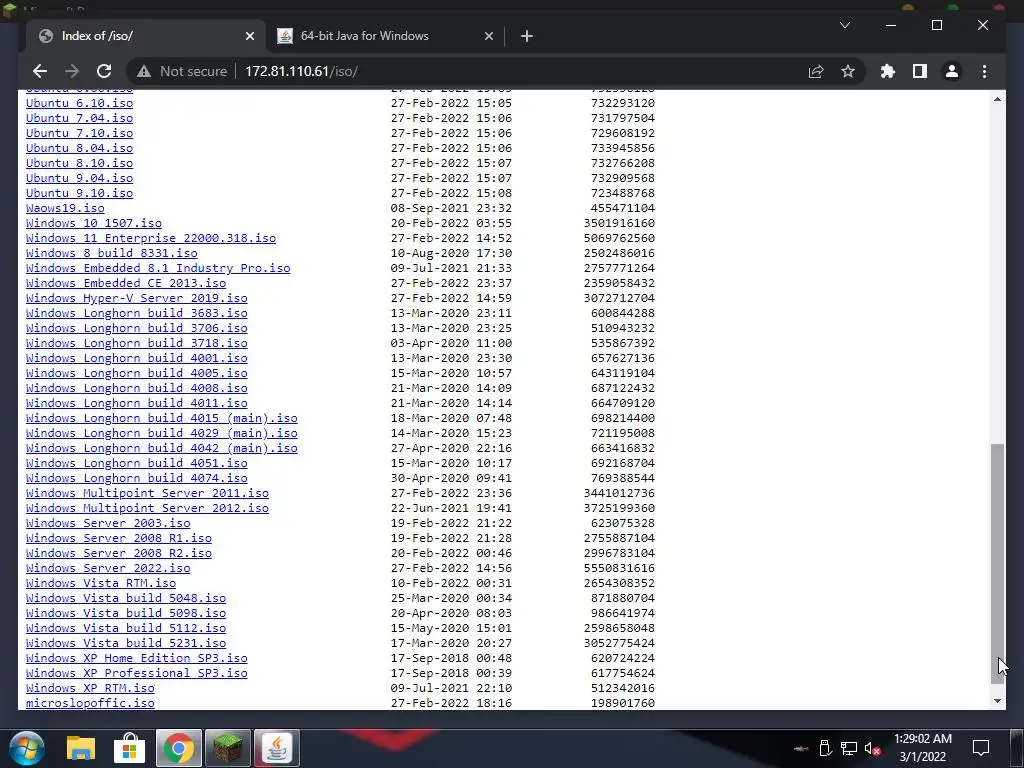Image resolution: width=1024 pixels, height=768 pixels.
Task: Open Windows_Embedded_8.1_Industry_Pro.iso link
Action: click(158, 268)
